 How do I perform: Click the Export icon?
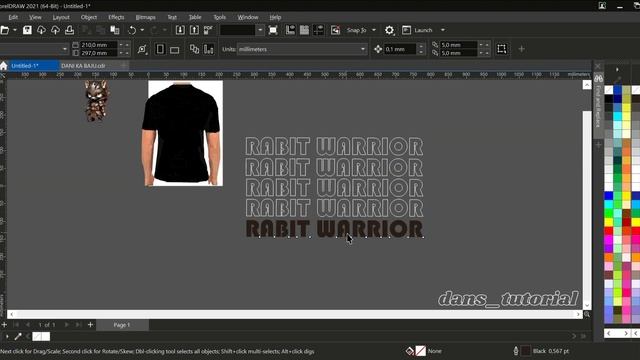coord(194,30)
